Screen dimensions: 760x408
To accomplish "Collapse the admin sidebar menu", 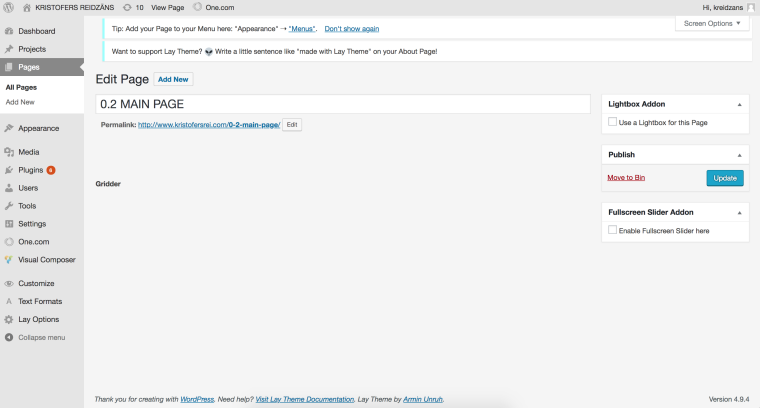I will pyautogui.click(x=41, y=337).
